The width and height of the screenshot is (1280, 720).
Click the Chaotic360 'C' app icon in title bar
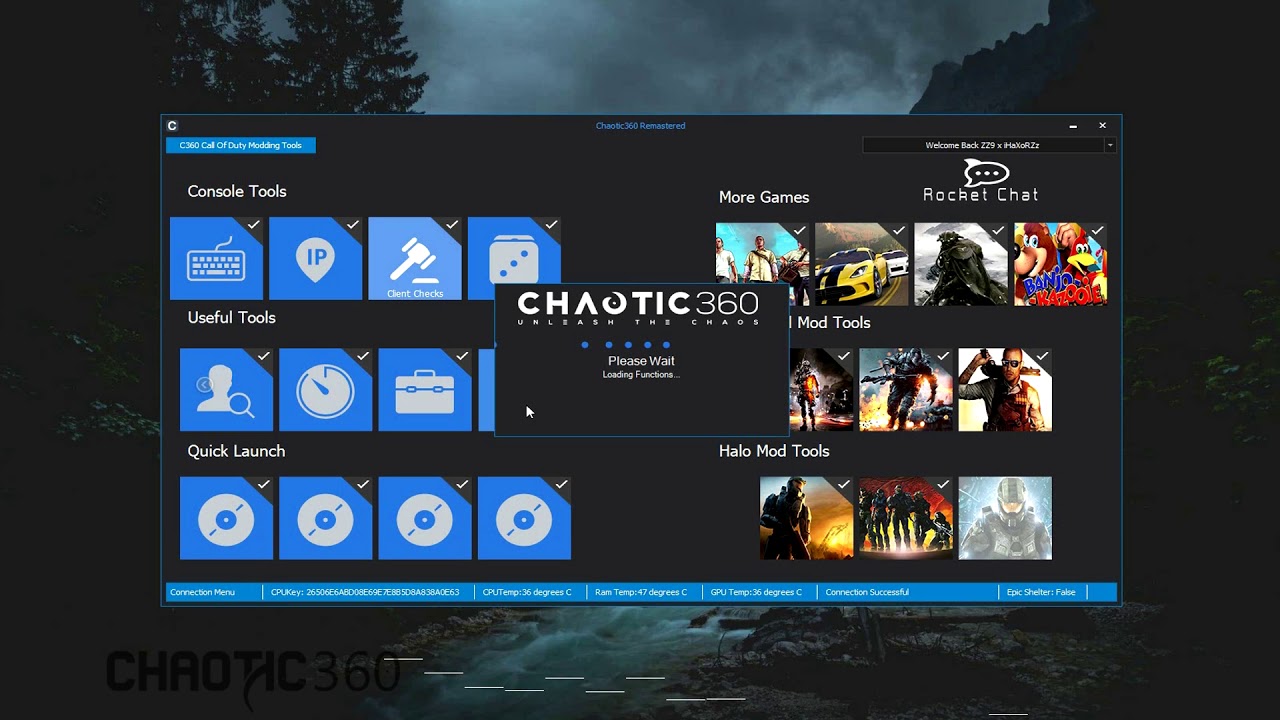point(172,126)
